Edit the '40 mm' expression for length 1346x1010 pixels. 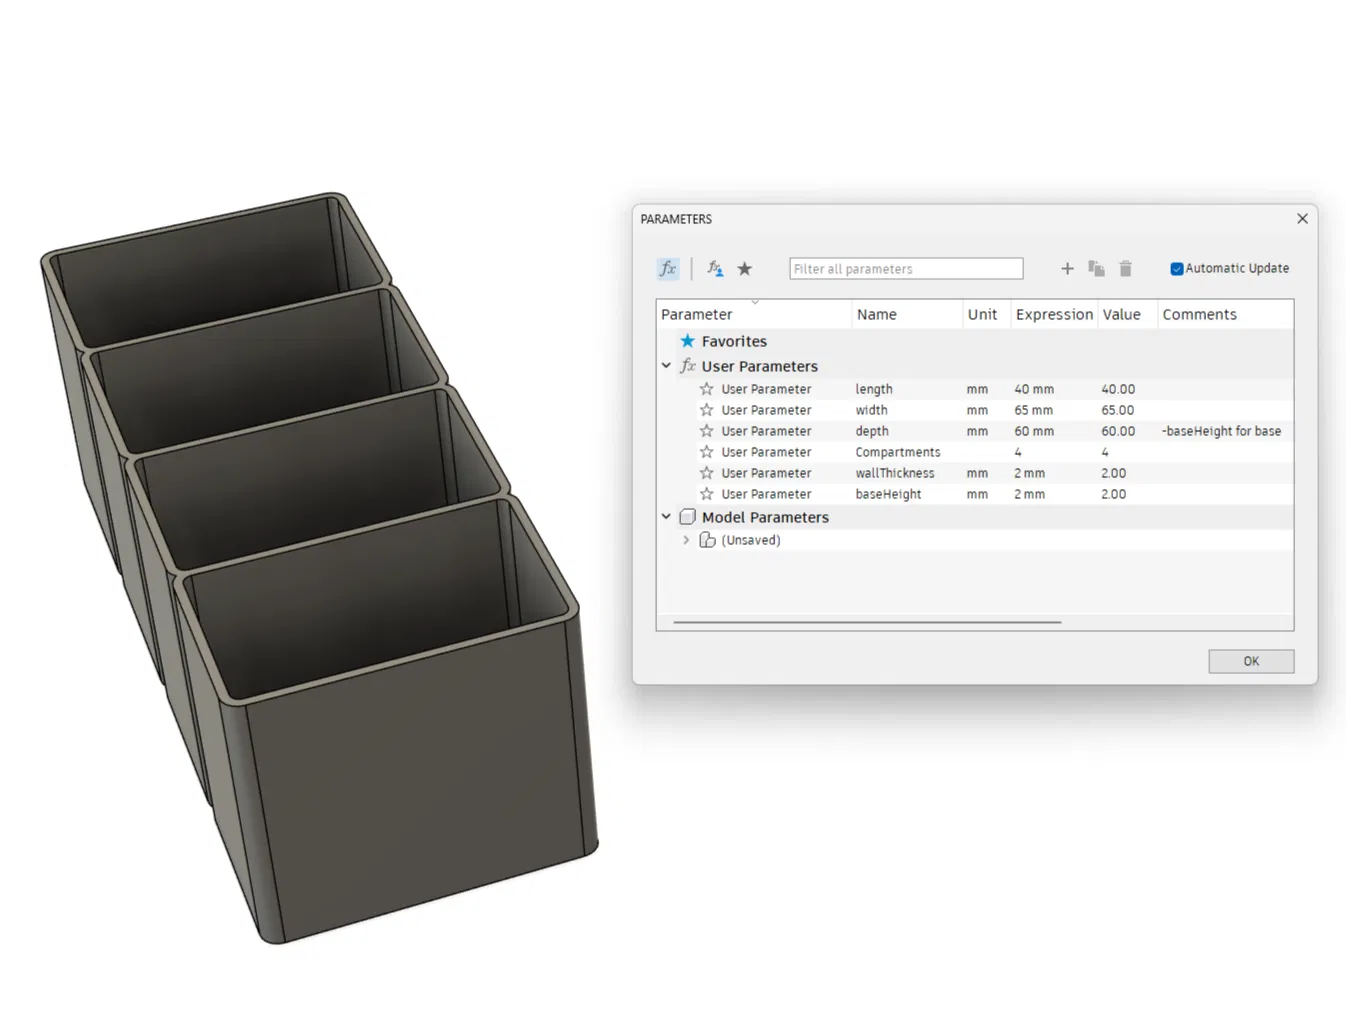(1034, 389)
